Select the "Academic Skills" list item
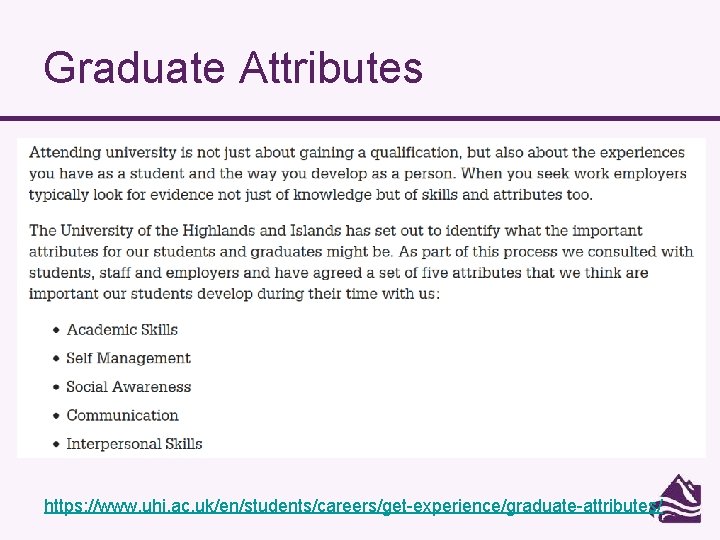The image size is (720, 540). [x=122, y=329]
